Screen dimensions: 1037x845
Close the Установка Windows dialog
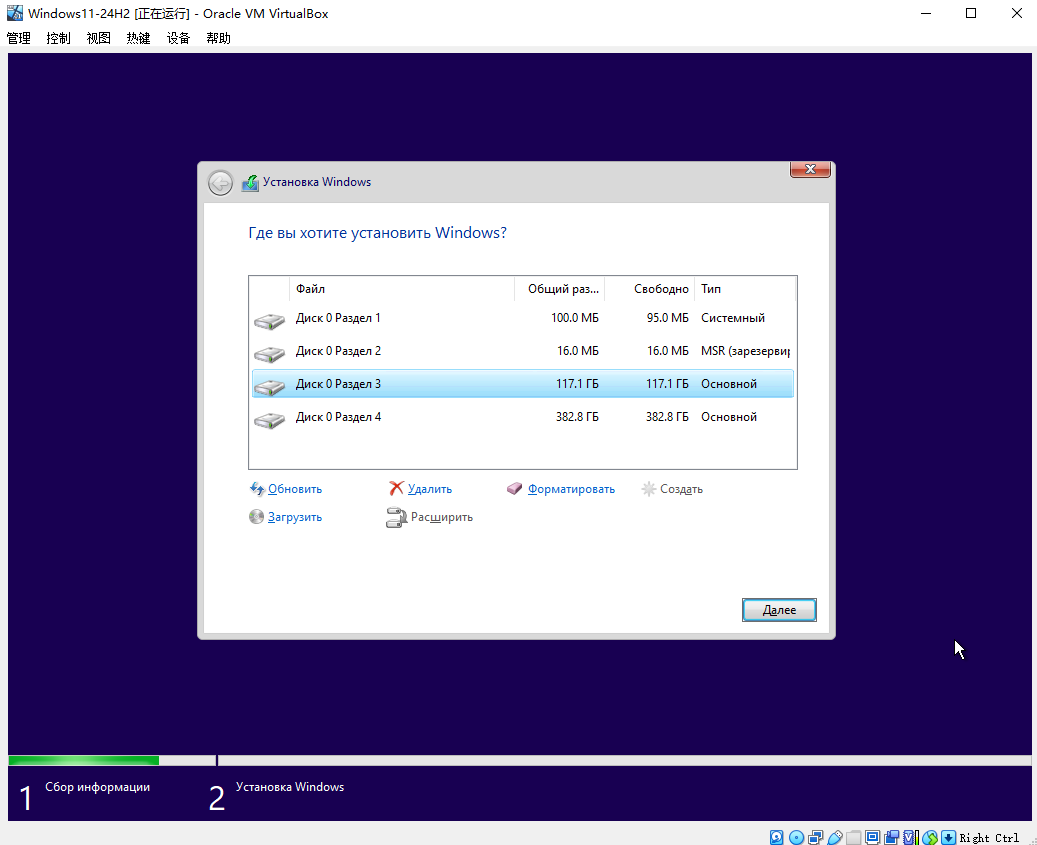pyautogui.click(x=810, y=169)
